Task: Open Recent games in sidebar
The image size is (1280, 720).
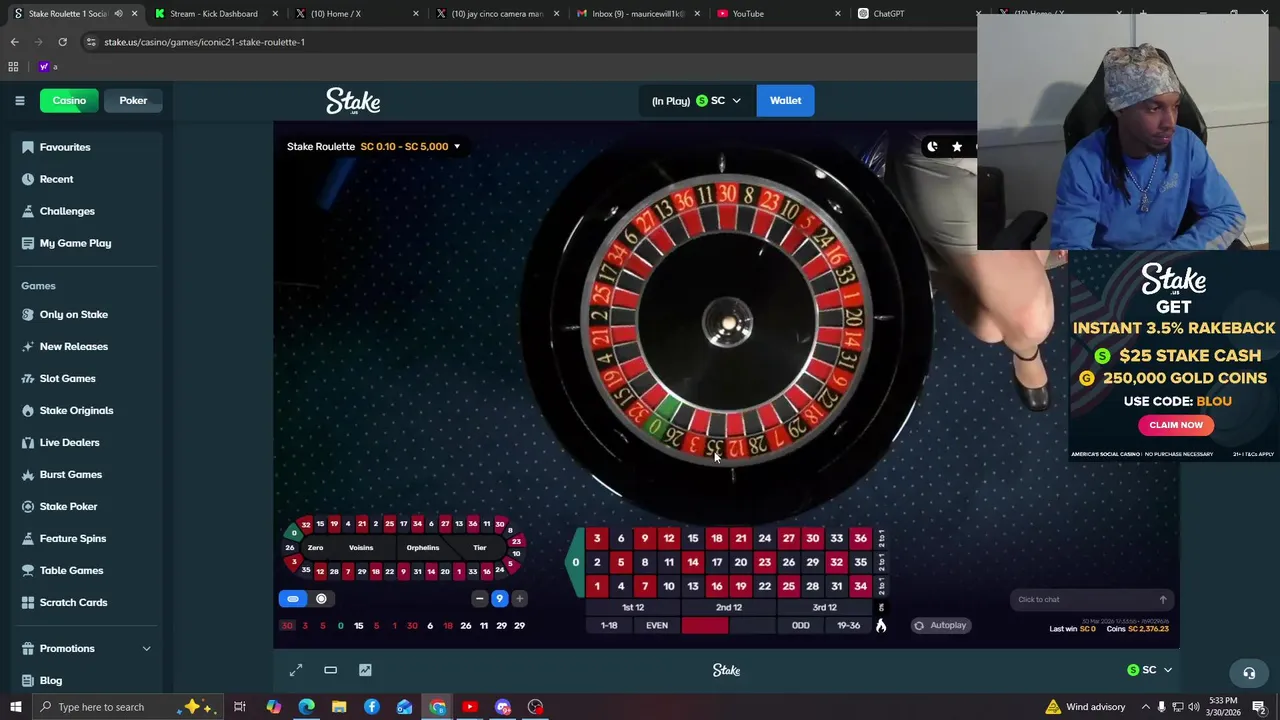Action: tap(85, 179)
